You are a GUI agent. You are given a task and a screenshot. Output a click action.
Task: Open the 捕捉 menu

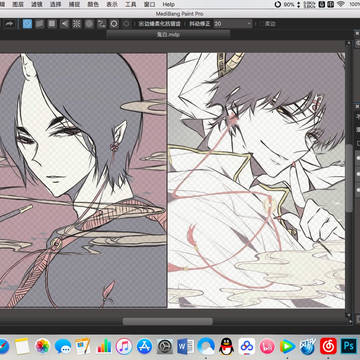coord(74,5)
